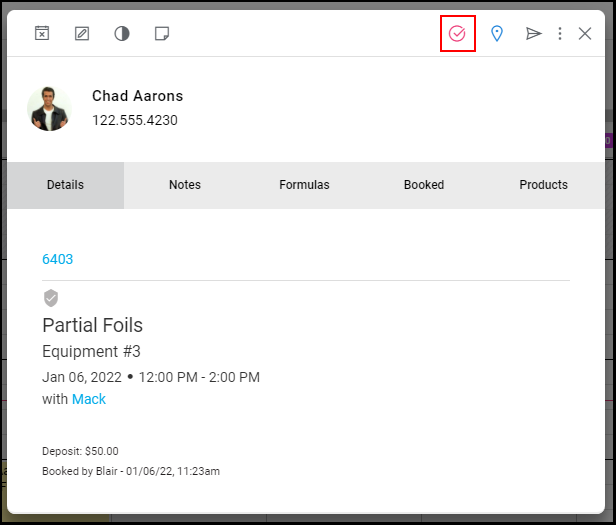Viewport: 616px width, 525px height.
Task: Click the phone number 122.555.4230
Action: click(135, 120)
